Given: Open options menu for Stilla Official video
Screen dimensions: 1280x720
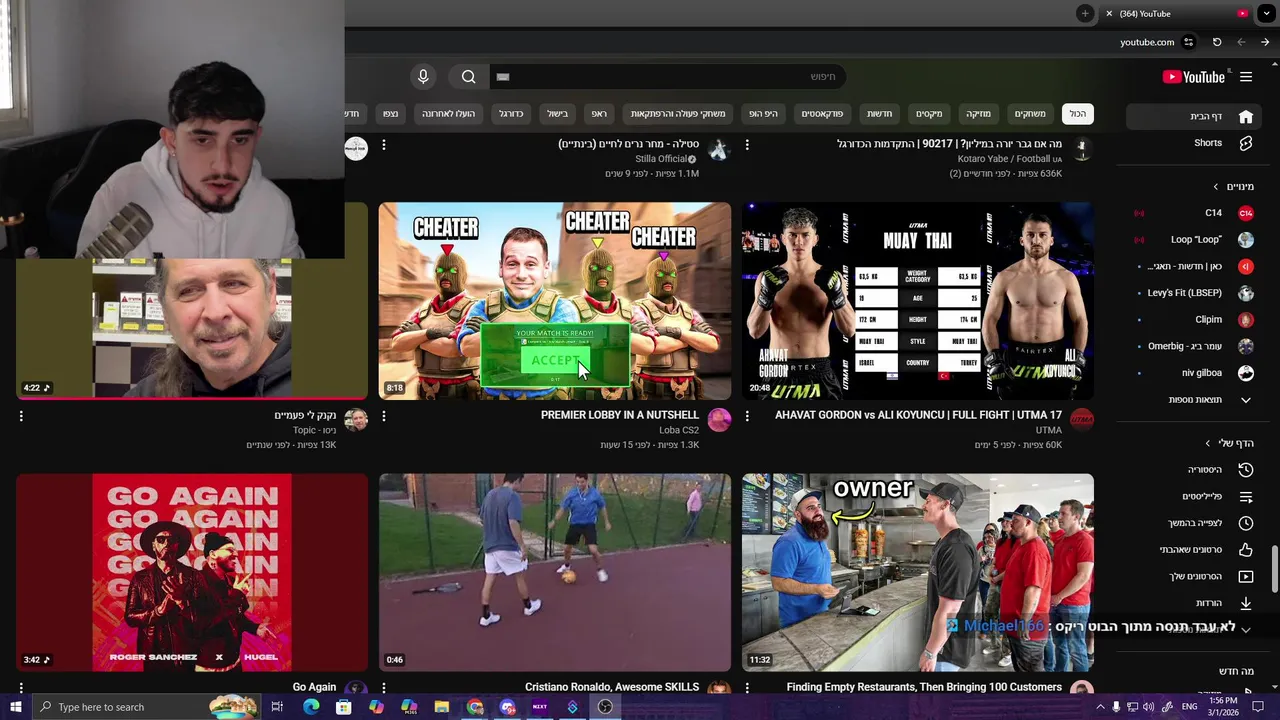Looking at the screenshot, I should click(384, 145).
